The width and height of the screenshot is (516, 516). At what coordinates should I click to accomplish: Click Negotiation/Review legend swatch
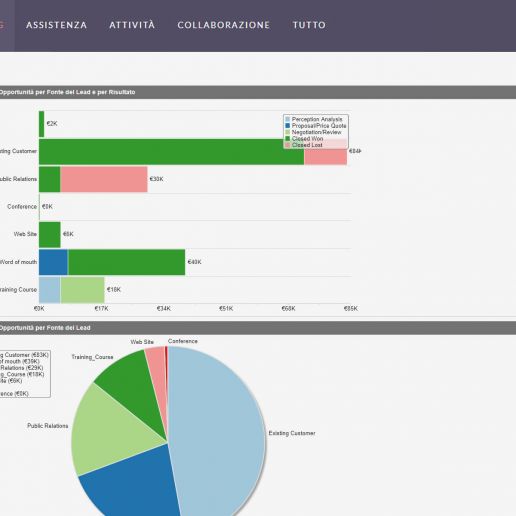[288, 132]
